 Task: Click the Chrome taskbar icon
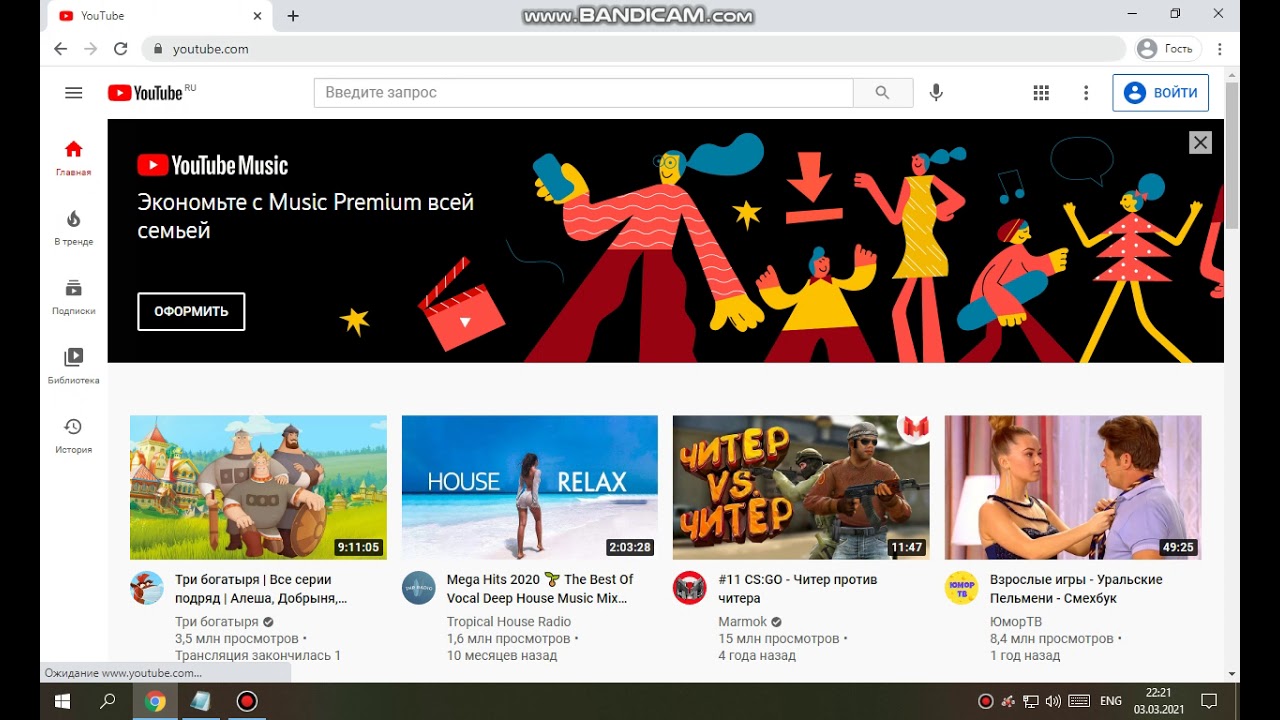pos(155,701)
